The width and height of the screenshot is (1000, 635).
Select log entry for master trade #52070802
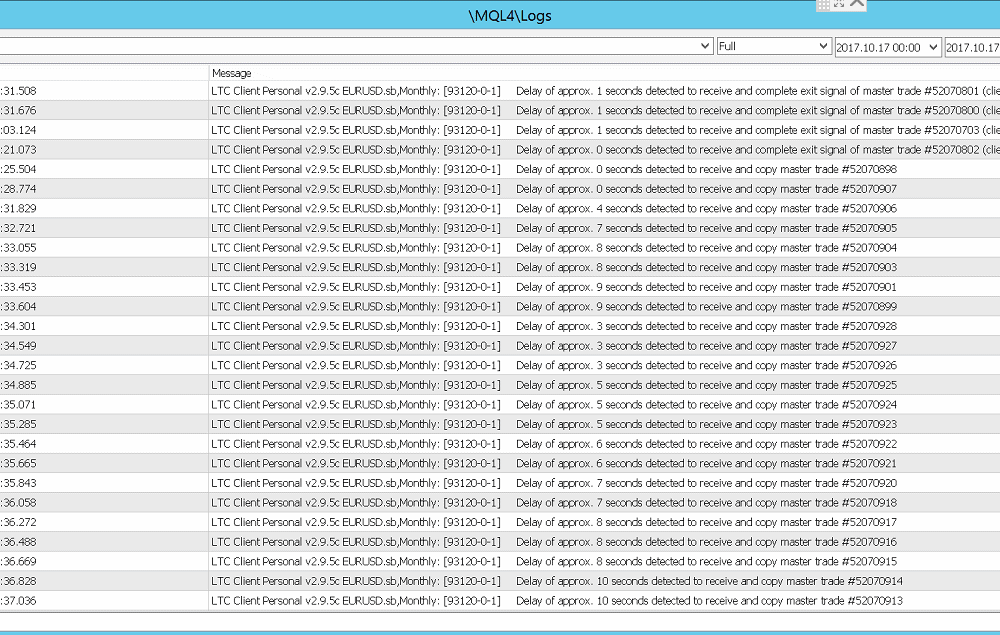(x=500, y=150)
